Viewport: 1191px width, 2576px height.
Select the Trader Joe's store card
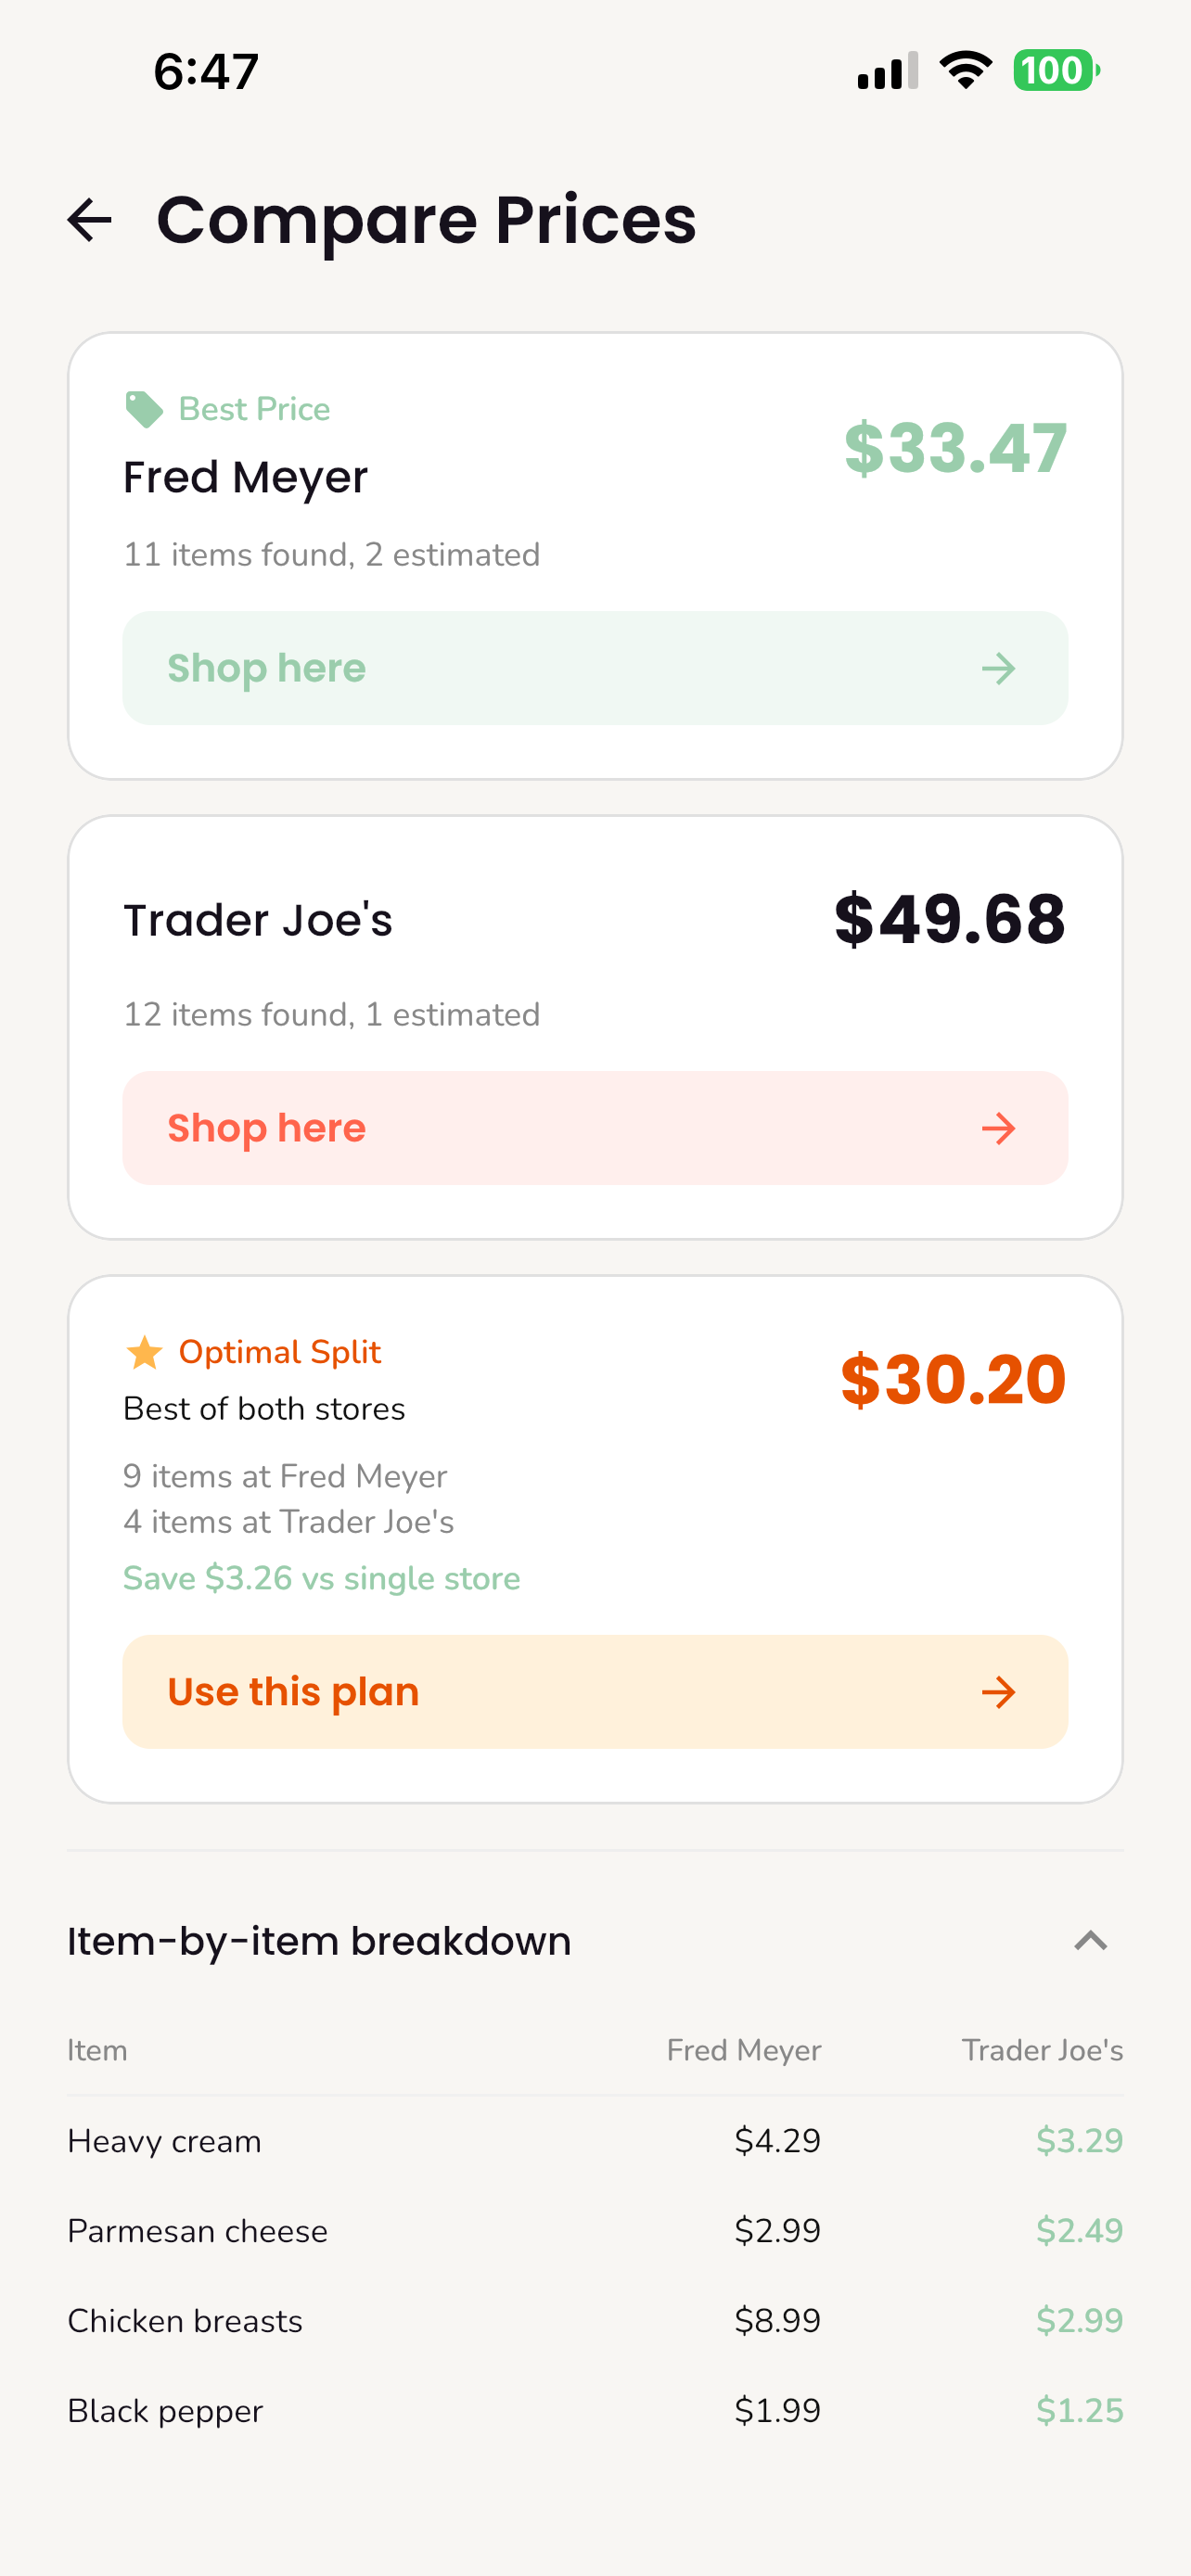pos(595,920)
